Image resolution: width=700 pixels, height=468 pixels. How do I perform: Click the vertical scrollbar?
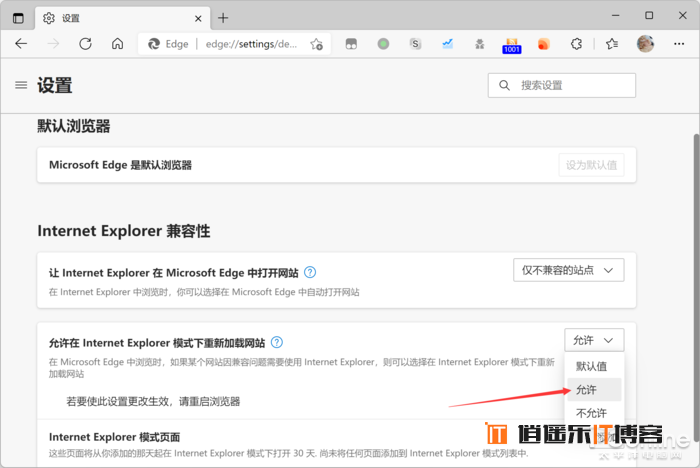(696, 286)
